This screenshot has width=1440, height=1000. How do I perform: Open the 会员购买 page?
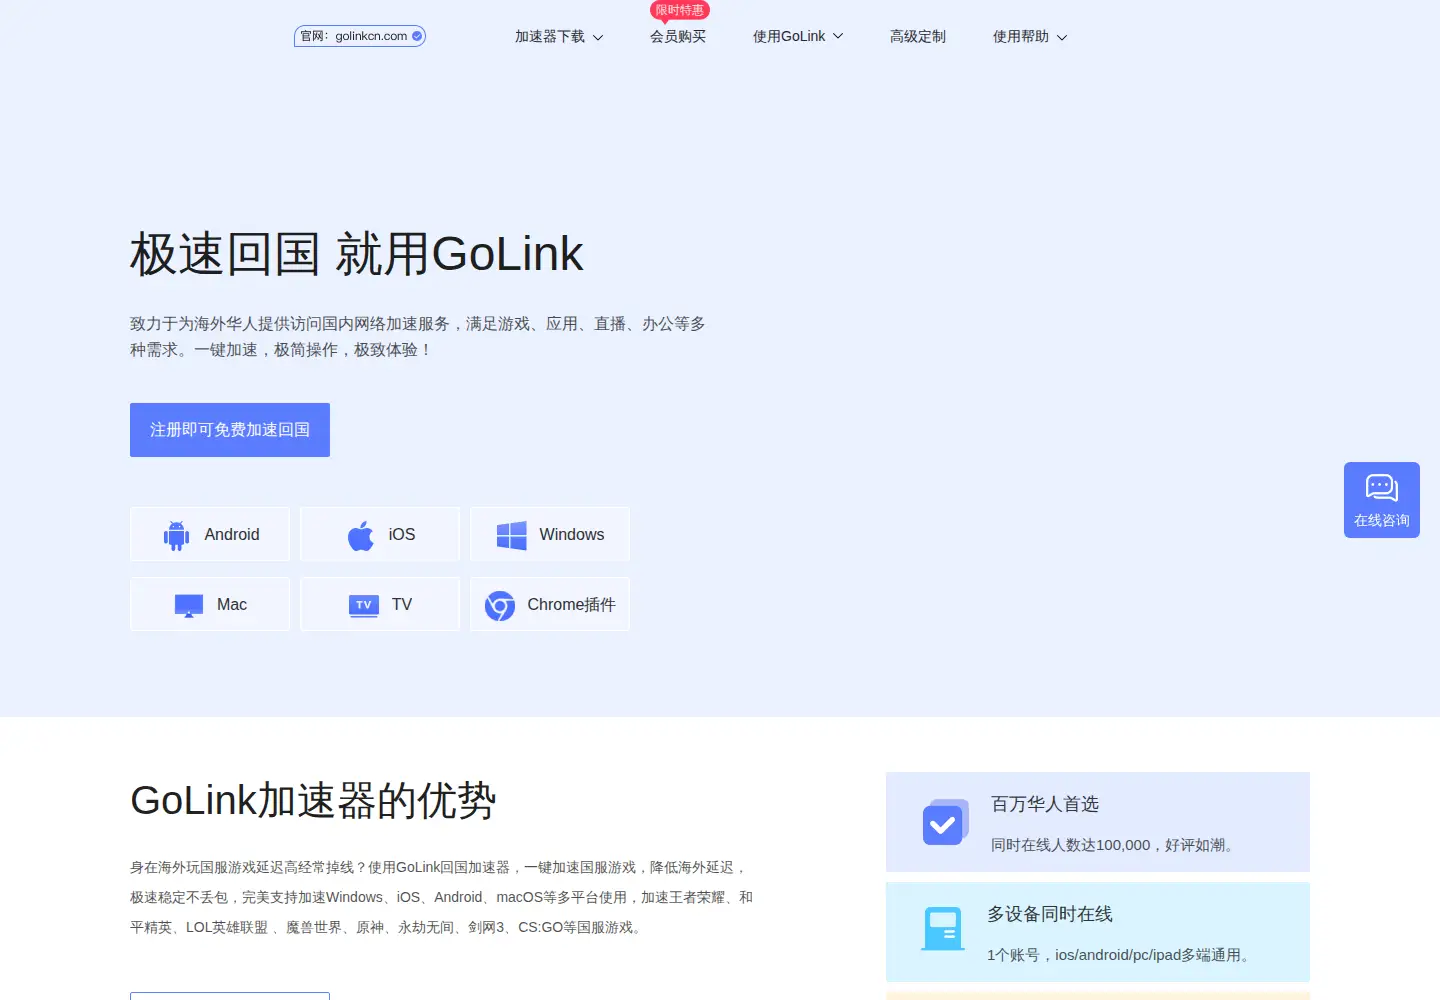(678, 36)
